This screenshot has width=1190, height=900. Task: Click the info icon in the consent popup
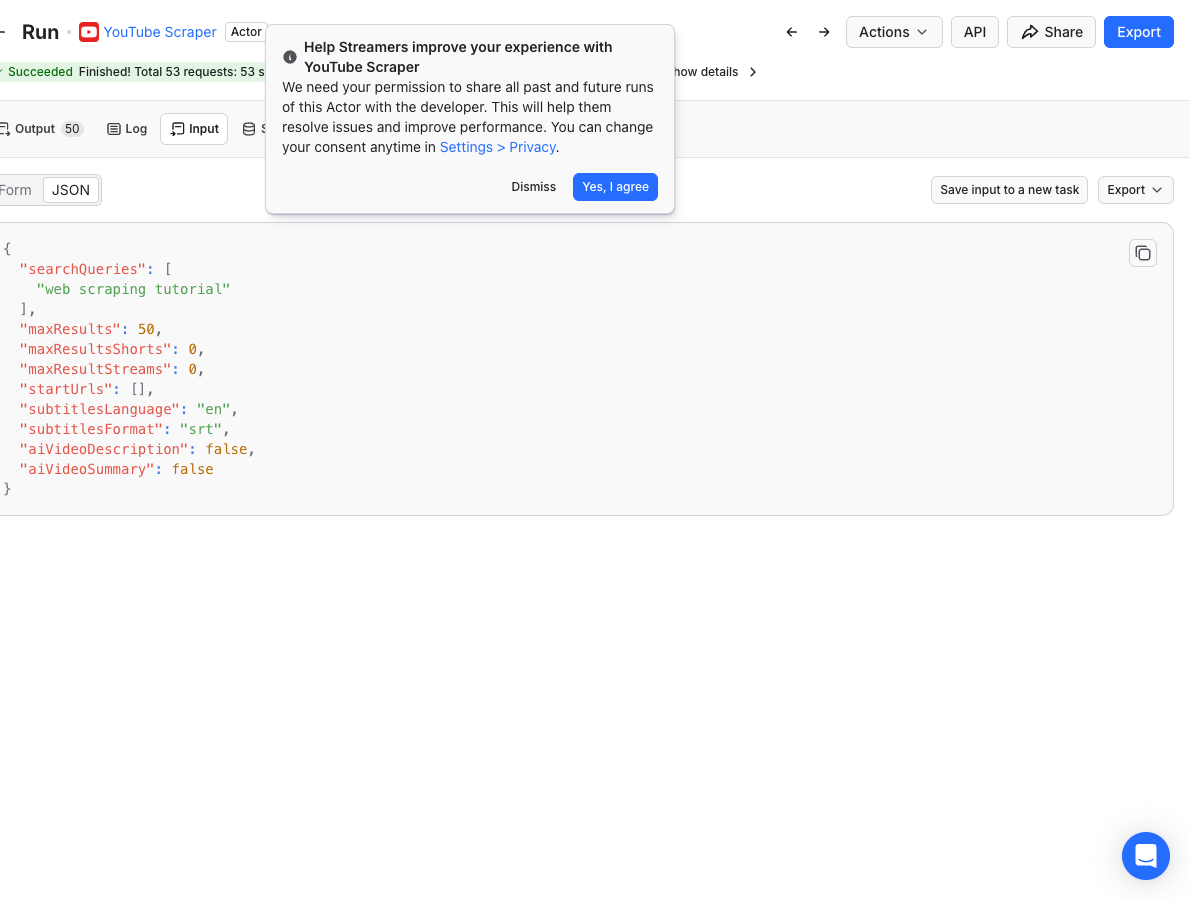click(x=290, y=57)
